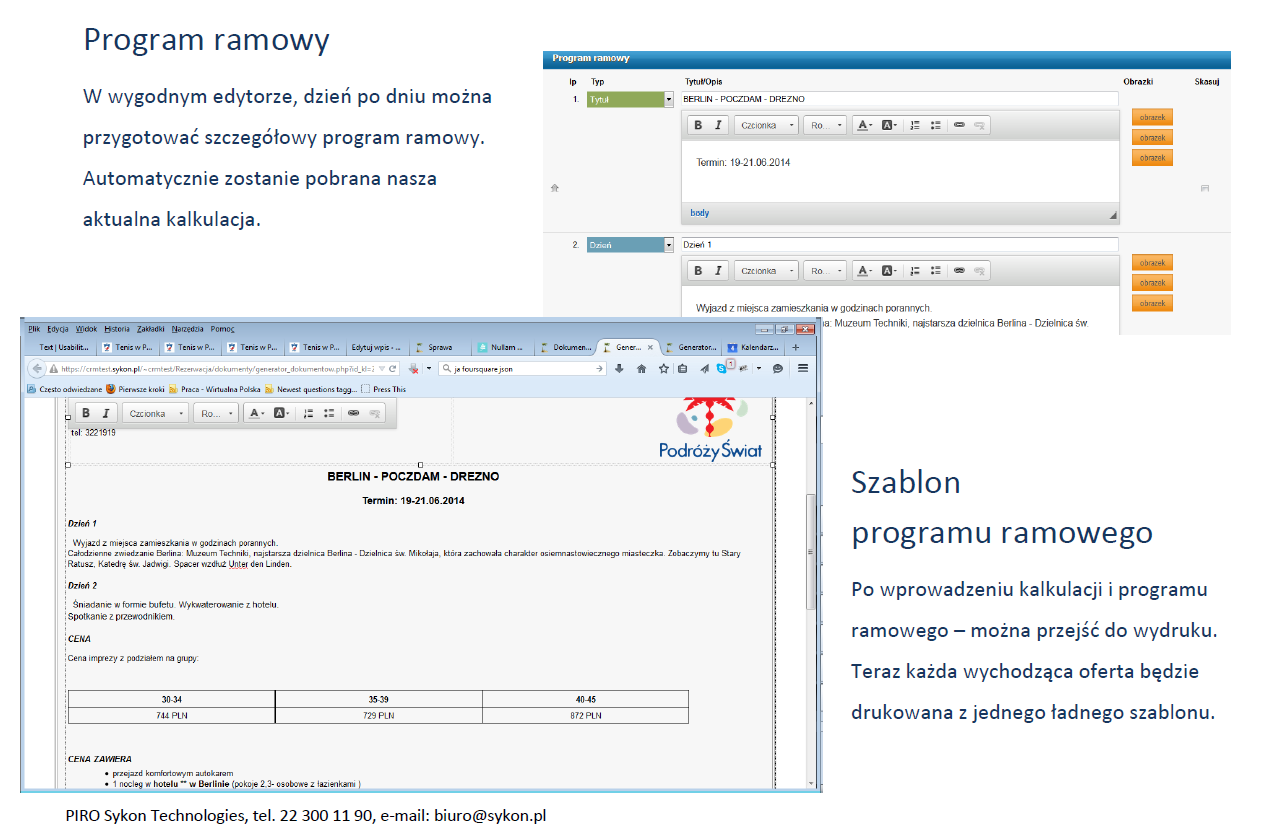Click the body tag in editor status bar
Image resolution: width=1272 pixels, height=836 pixels.
coord(699,213)
